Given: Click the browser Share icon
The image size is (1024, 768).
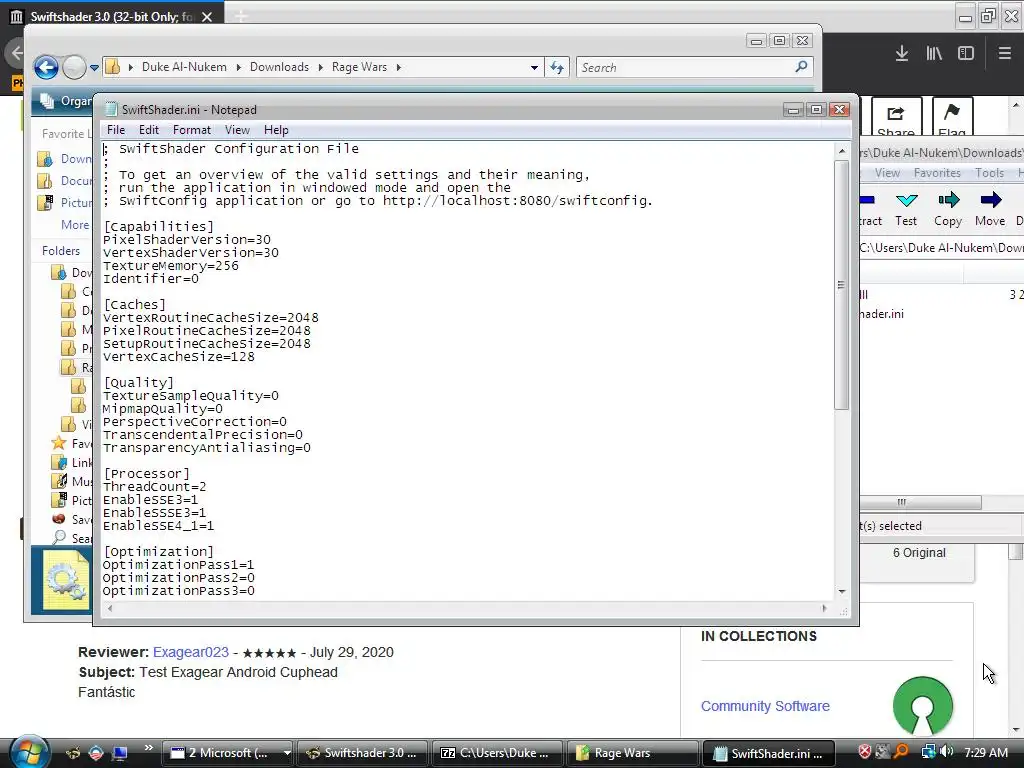Looking at the screenshot, I should click(x=896, y=118).
